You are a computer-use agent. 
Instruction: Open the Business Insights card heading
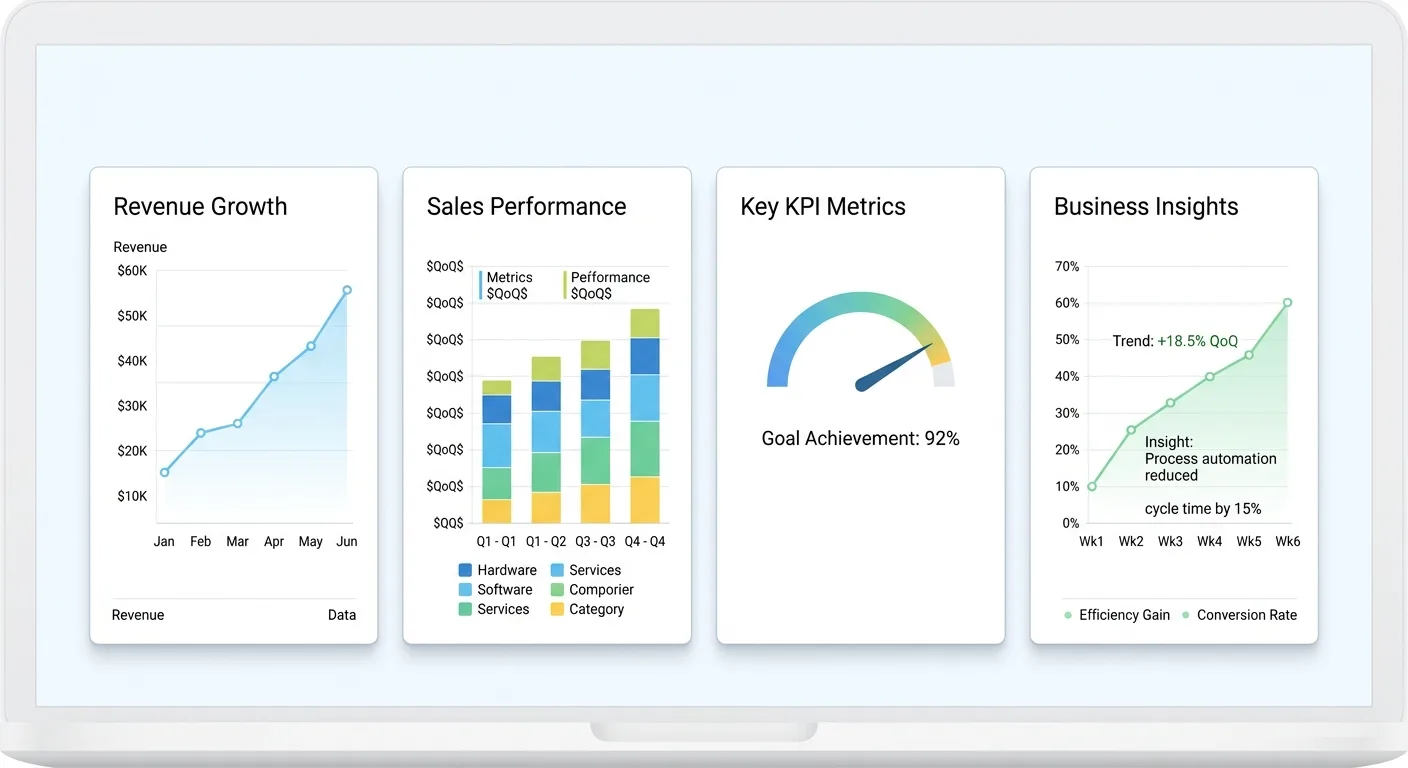1146,207
